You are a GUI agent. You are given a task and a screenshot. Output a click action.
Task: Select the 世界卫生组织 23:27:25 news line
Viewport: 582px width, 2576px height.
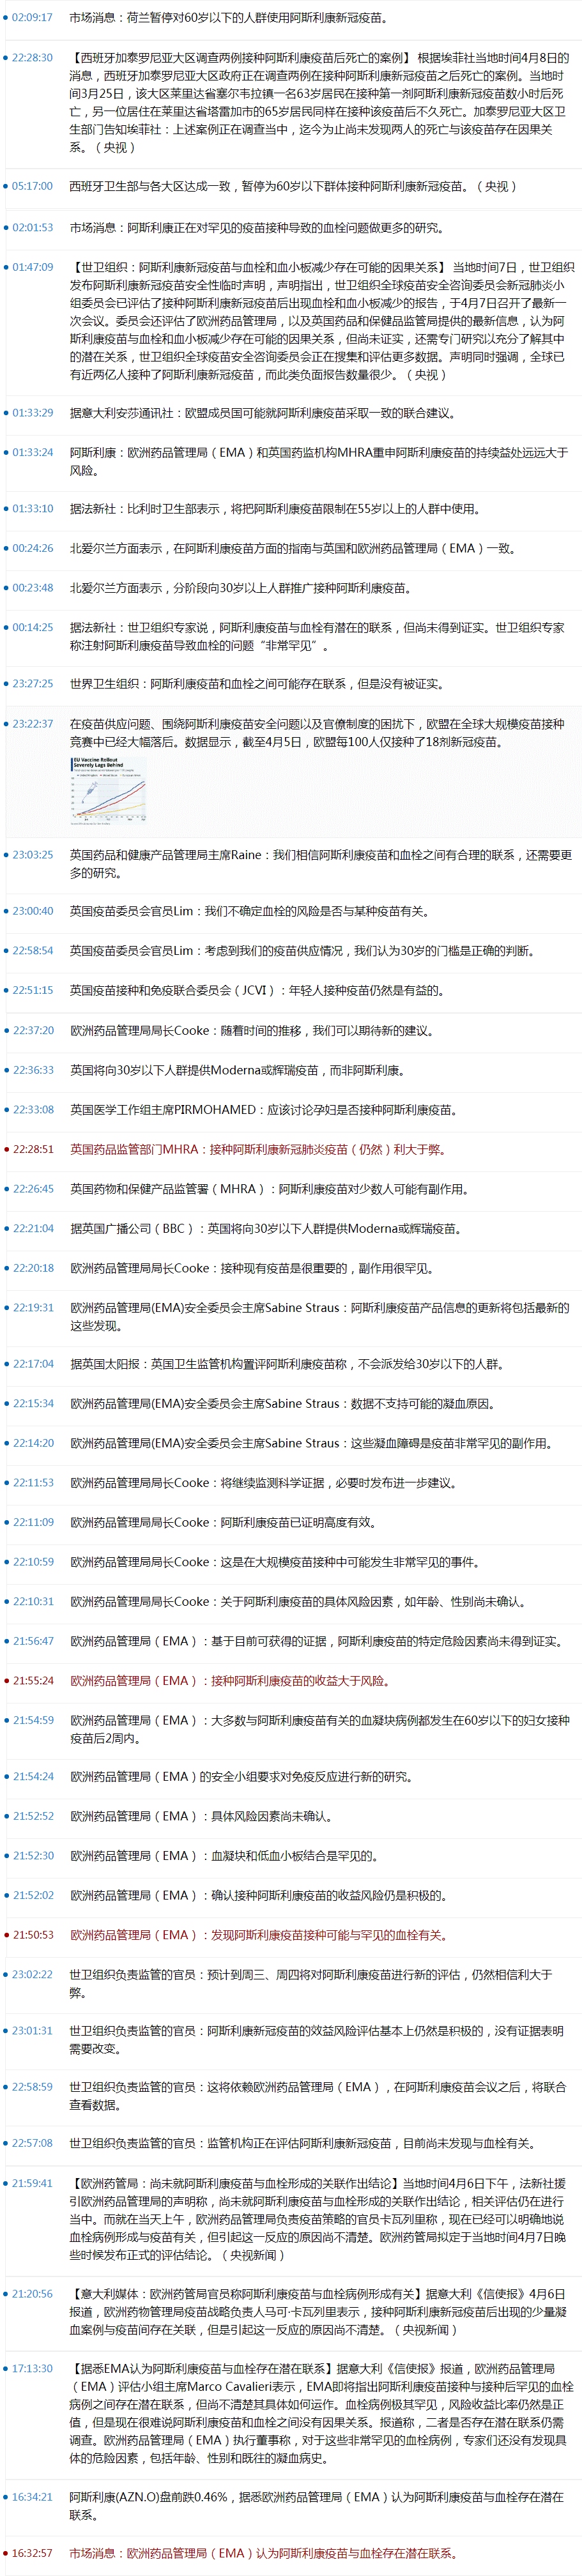[x=257, y=684]
